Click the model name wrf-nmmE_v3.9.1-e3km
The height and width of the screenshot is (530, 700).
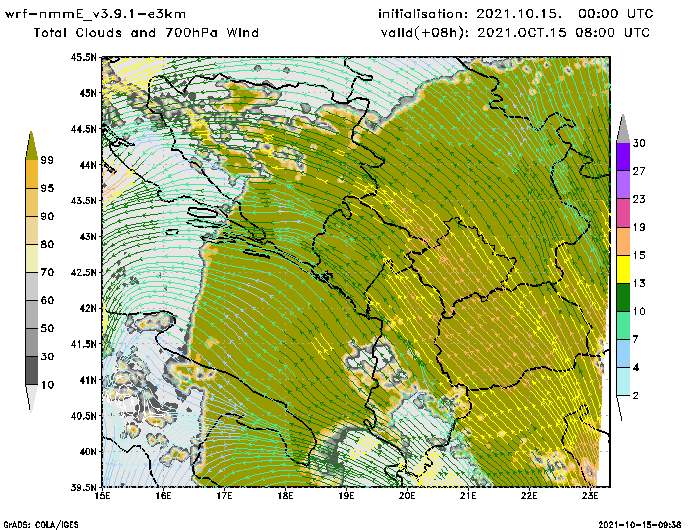tap(95, 14)
